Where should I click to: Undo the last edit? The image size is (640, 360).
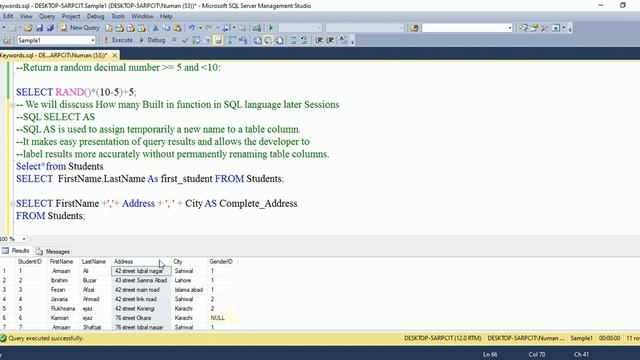(x=191, y=28)
